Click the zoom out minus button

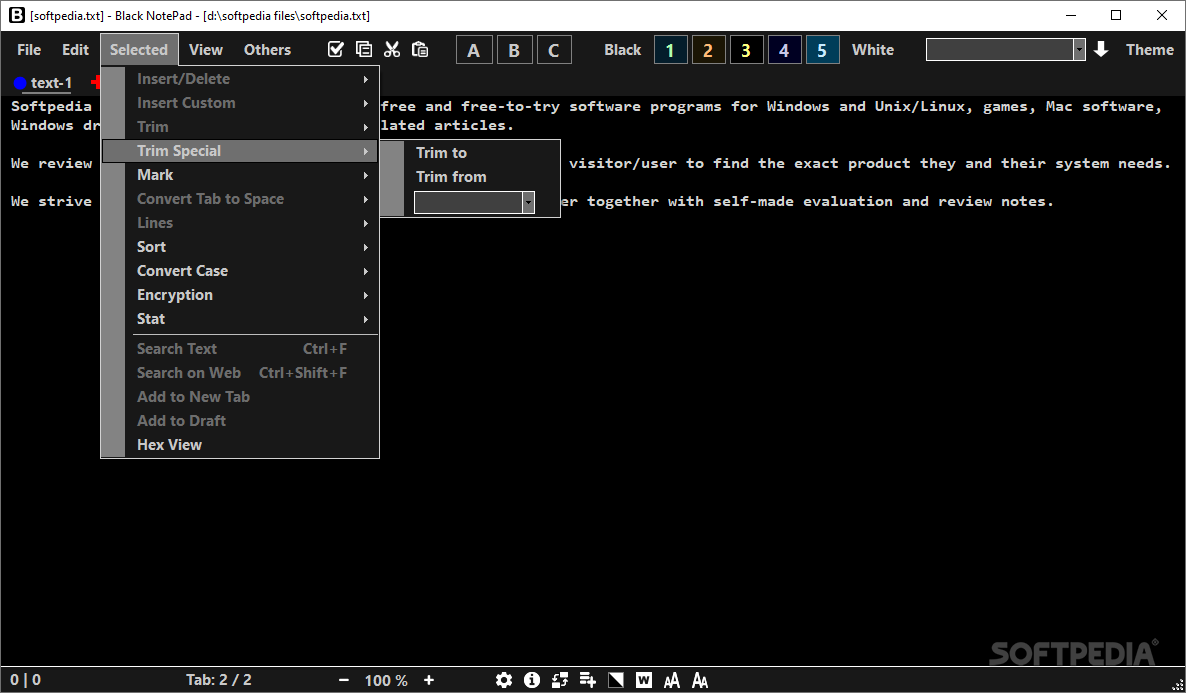tap(344, 680)
